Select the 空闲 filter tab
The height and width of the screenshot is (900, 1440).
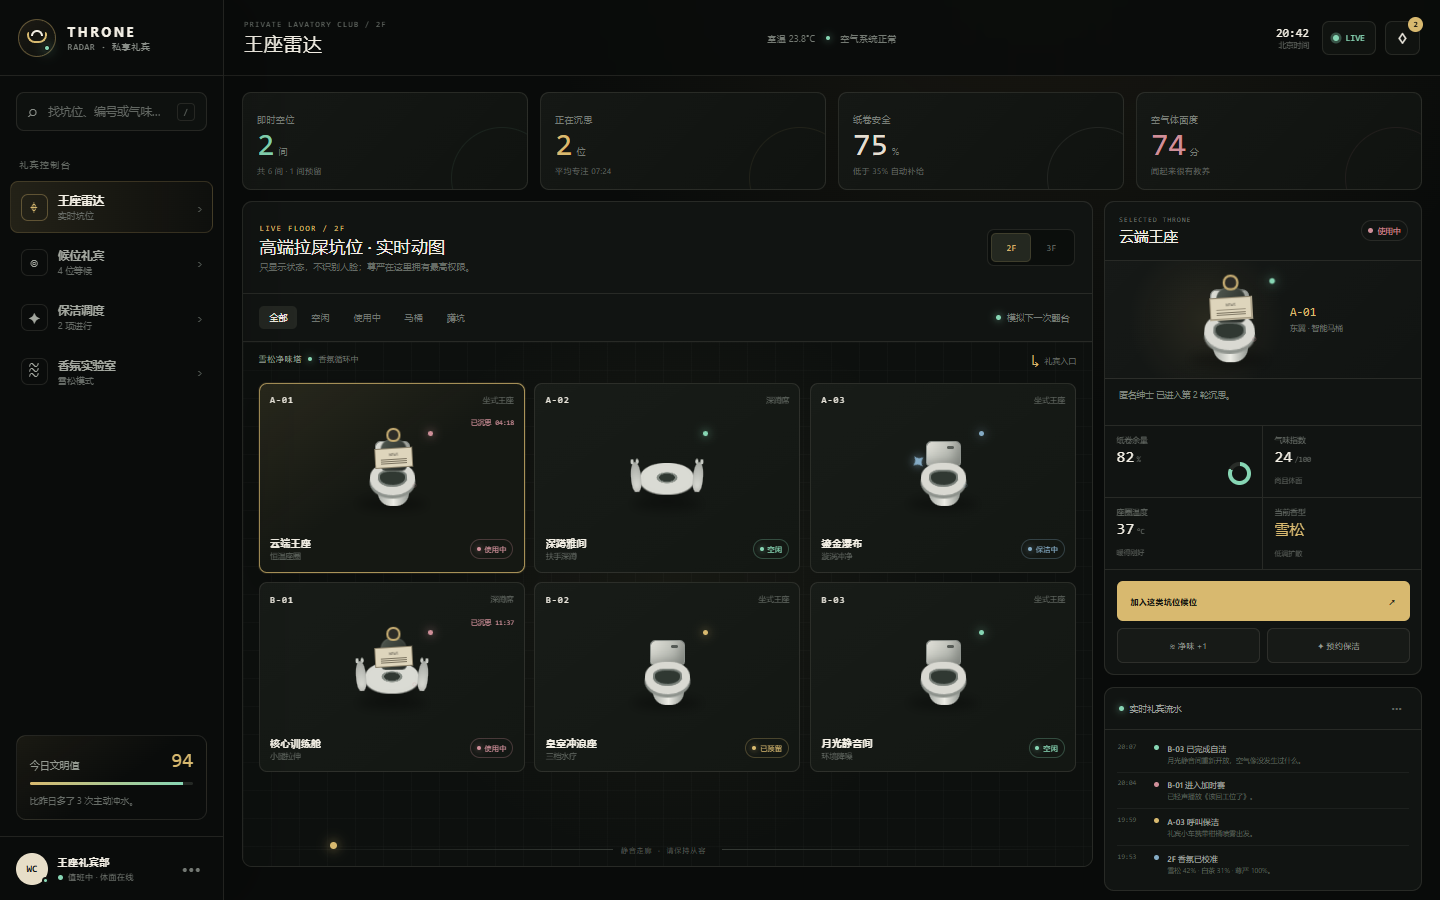tap(321, 318)
